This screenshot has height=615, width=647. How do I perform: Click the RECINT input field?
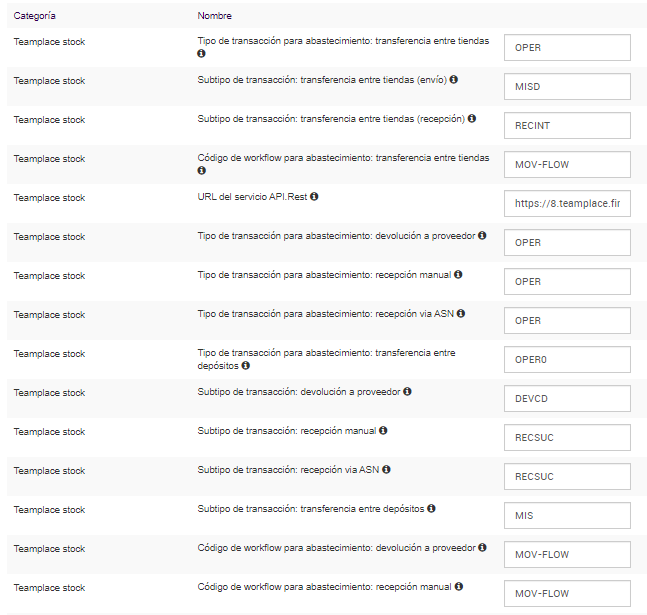click(x=567, y=126)
